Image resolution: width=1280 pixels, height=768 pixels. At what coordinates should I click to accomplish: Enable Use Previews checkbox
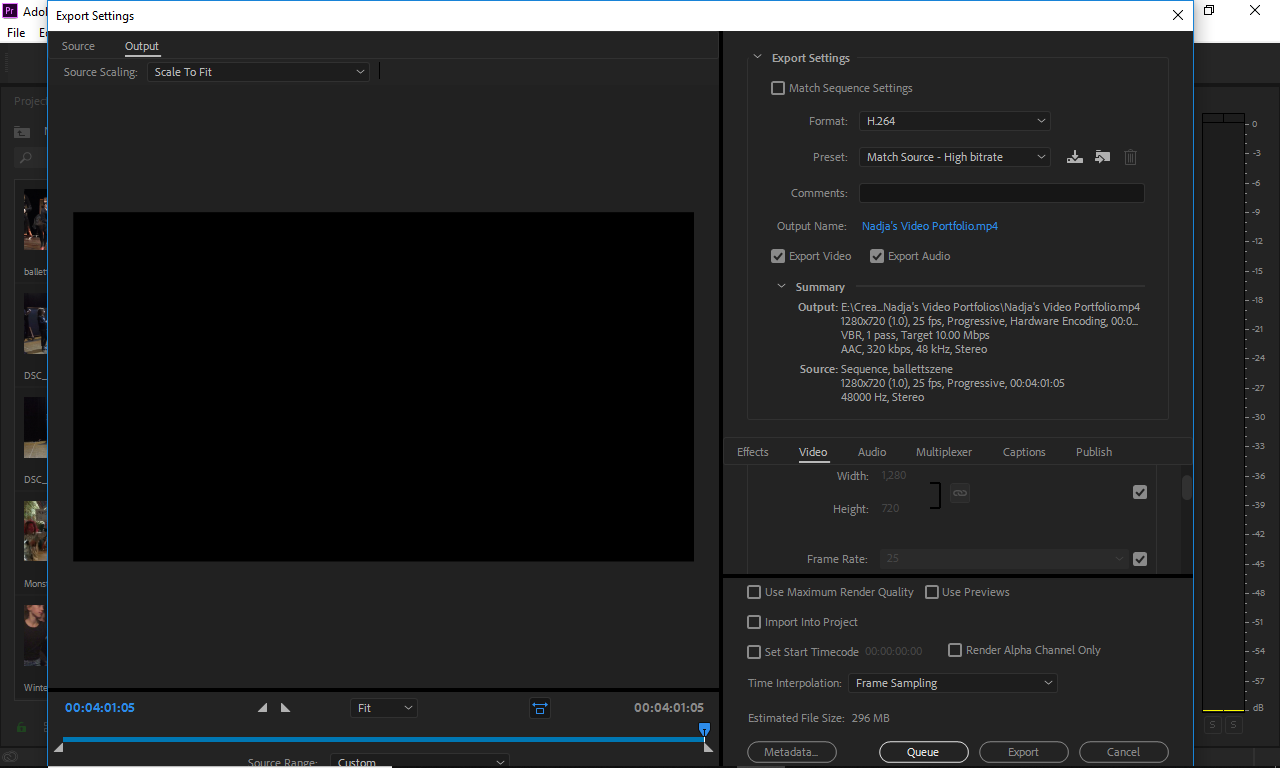(x=932, y=592)
